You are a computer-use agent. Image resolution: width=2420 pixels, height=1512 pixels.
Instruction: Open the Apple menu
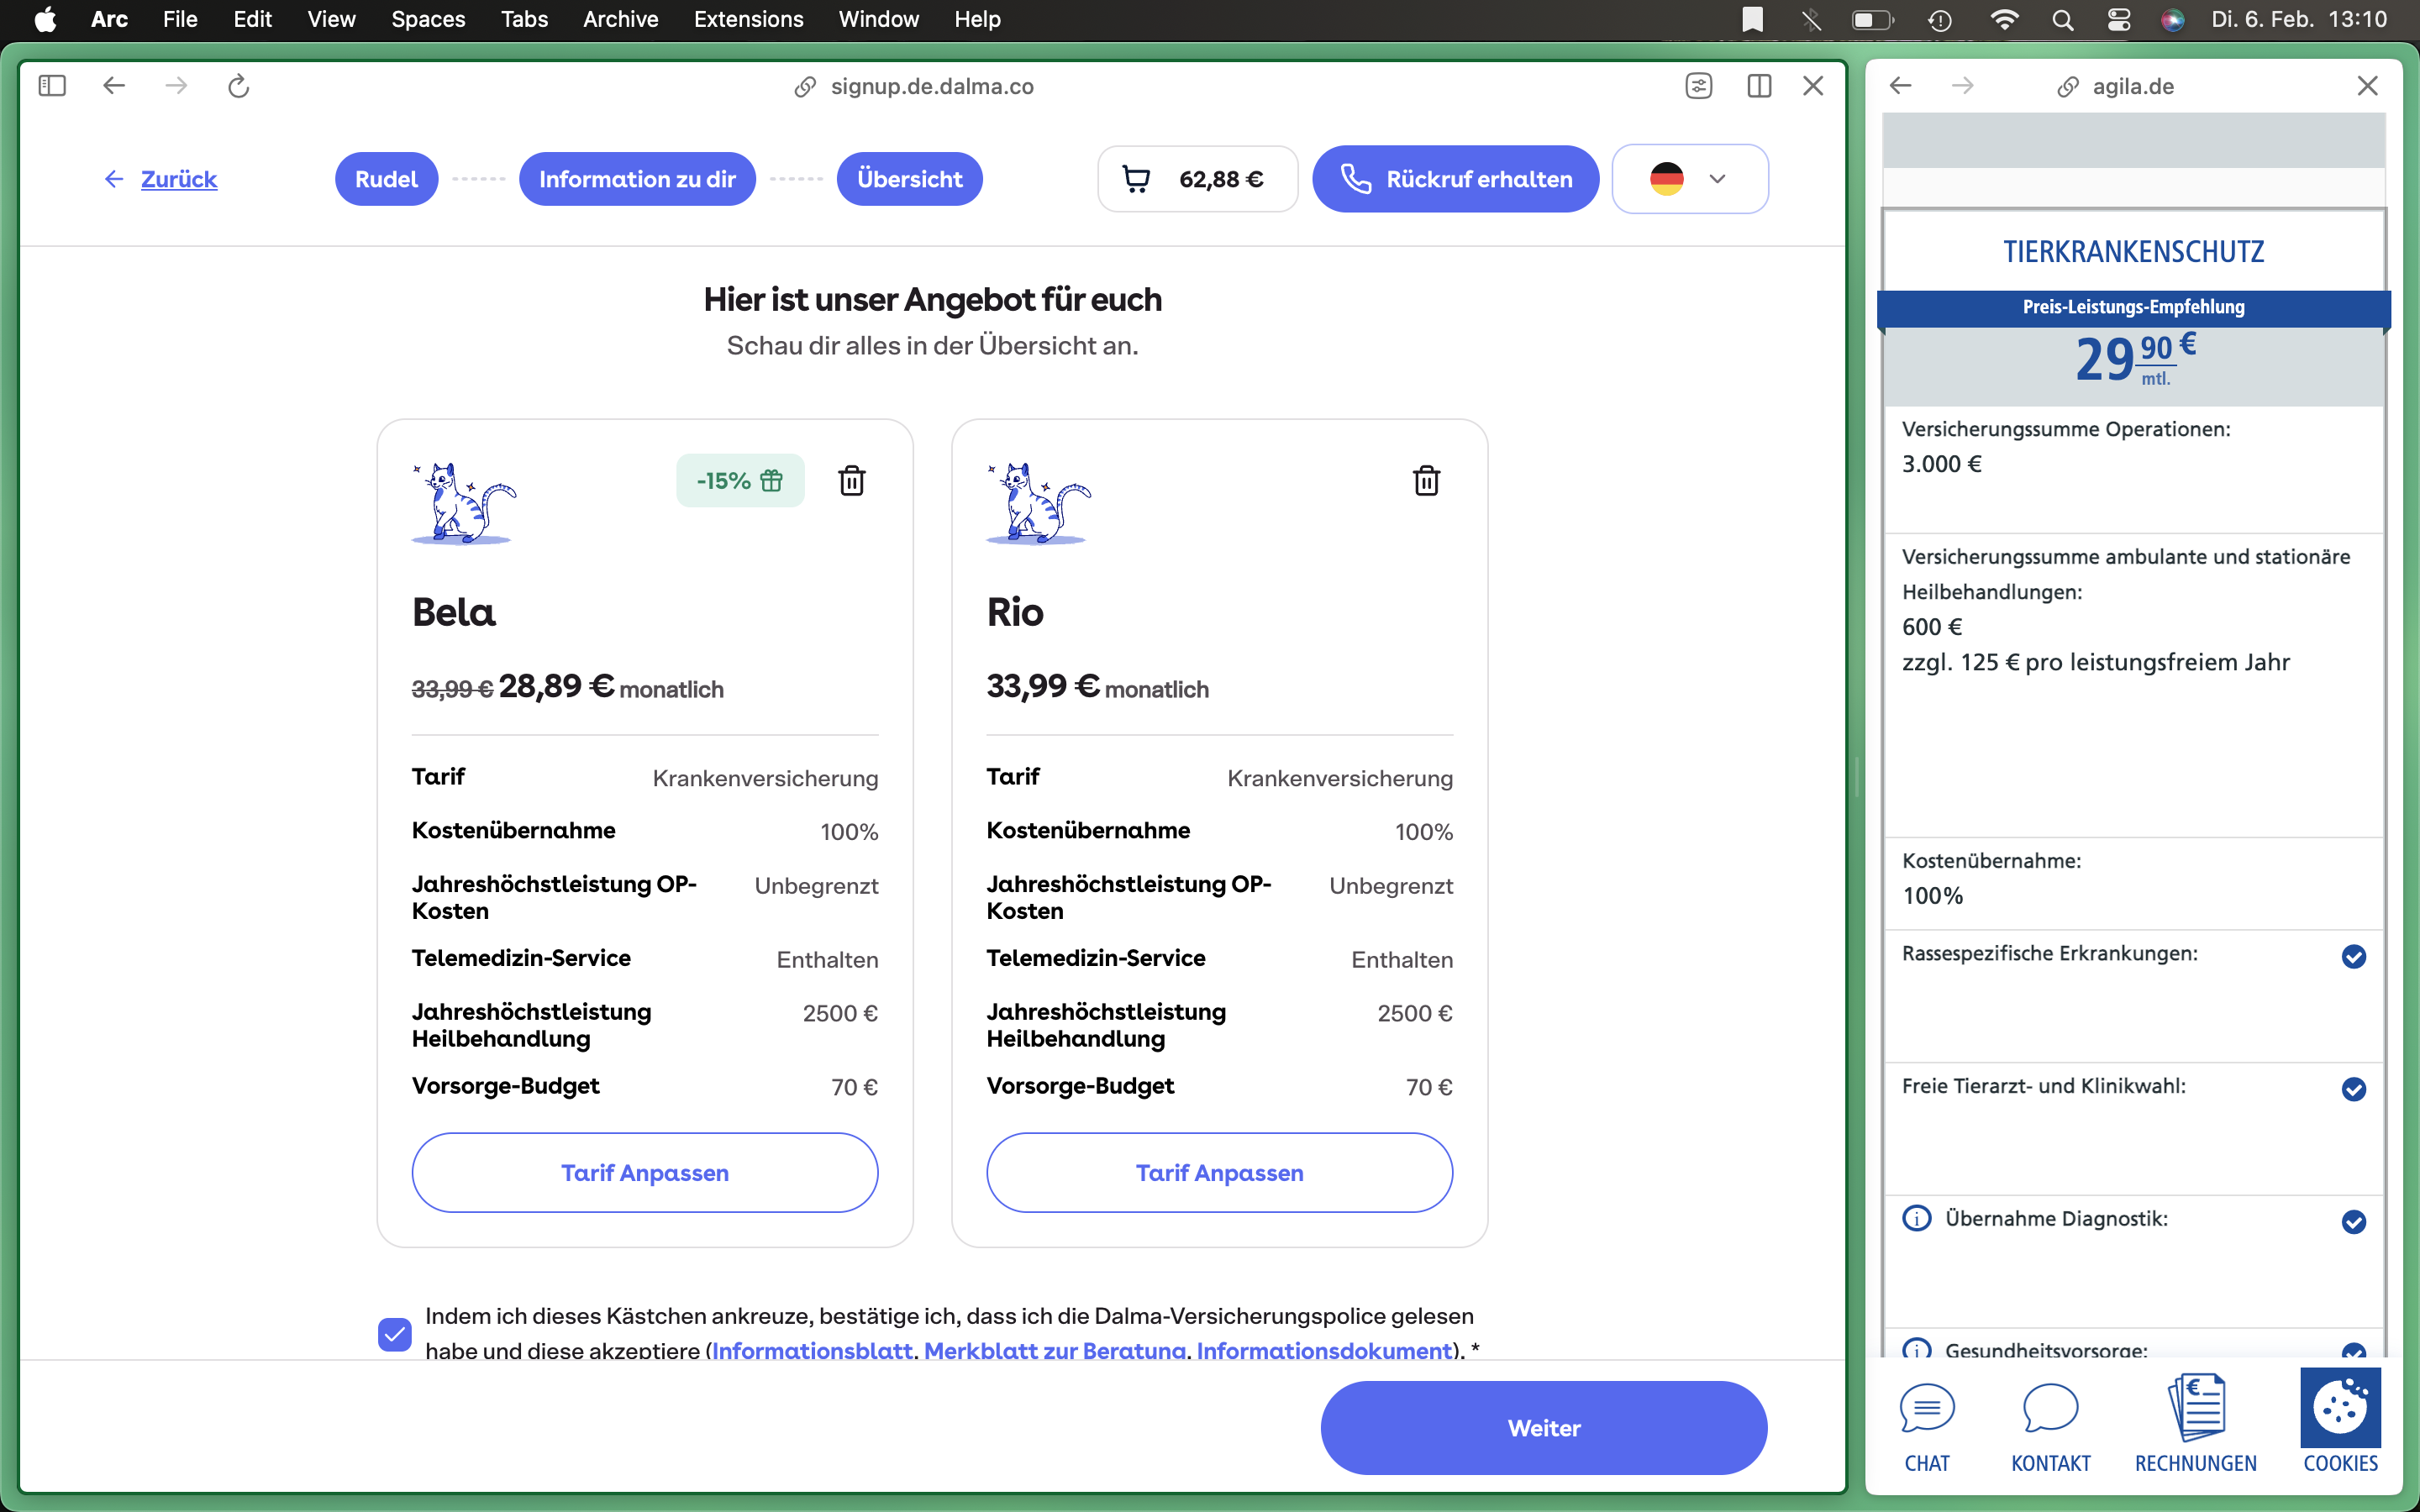tap(45, 19)
